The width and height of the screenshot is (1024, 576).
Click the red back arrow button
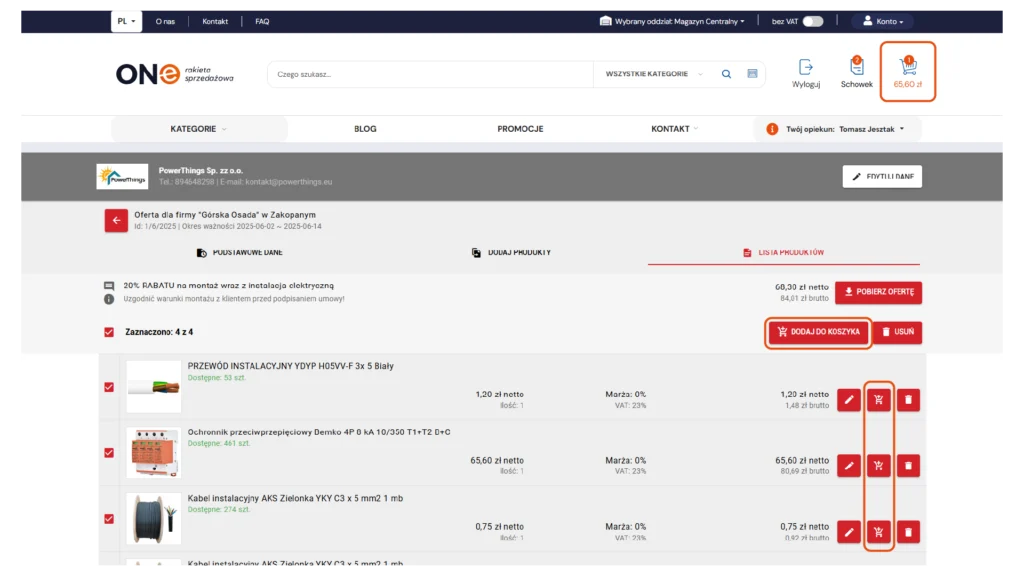116,221
